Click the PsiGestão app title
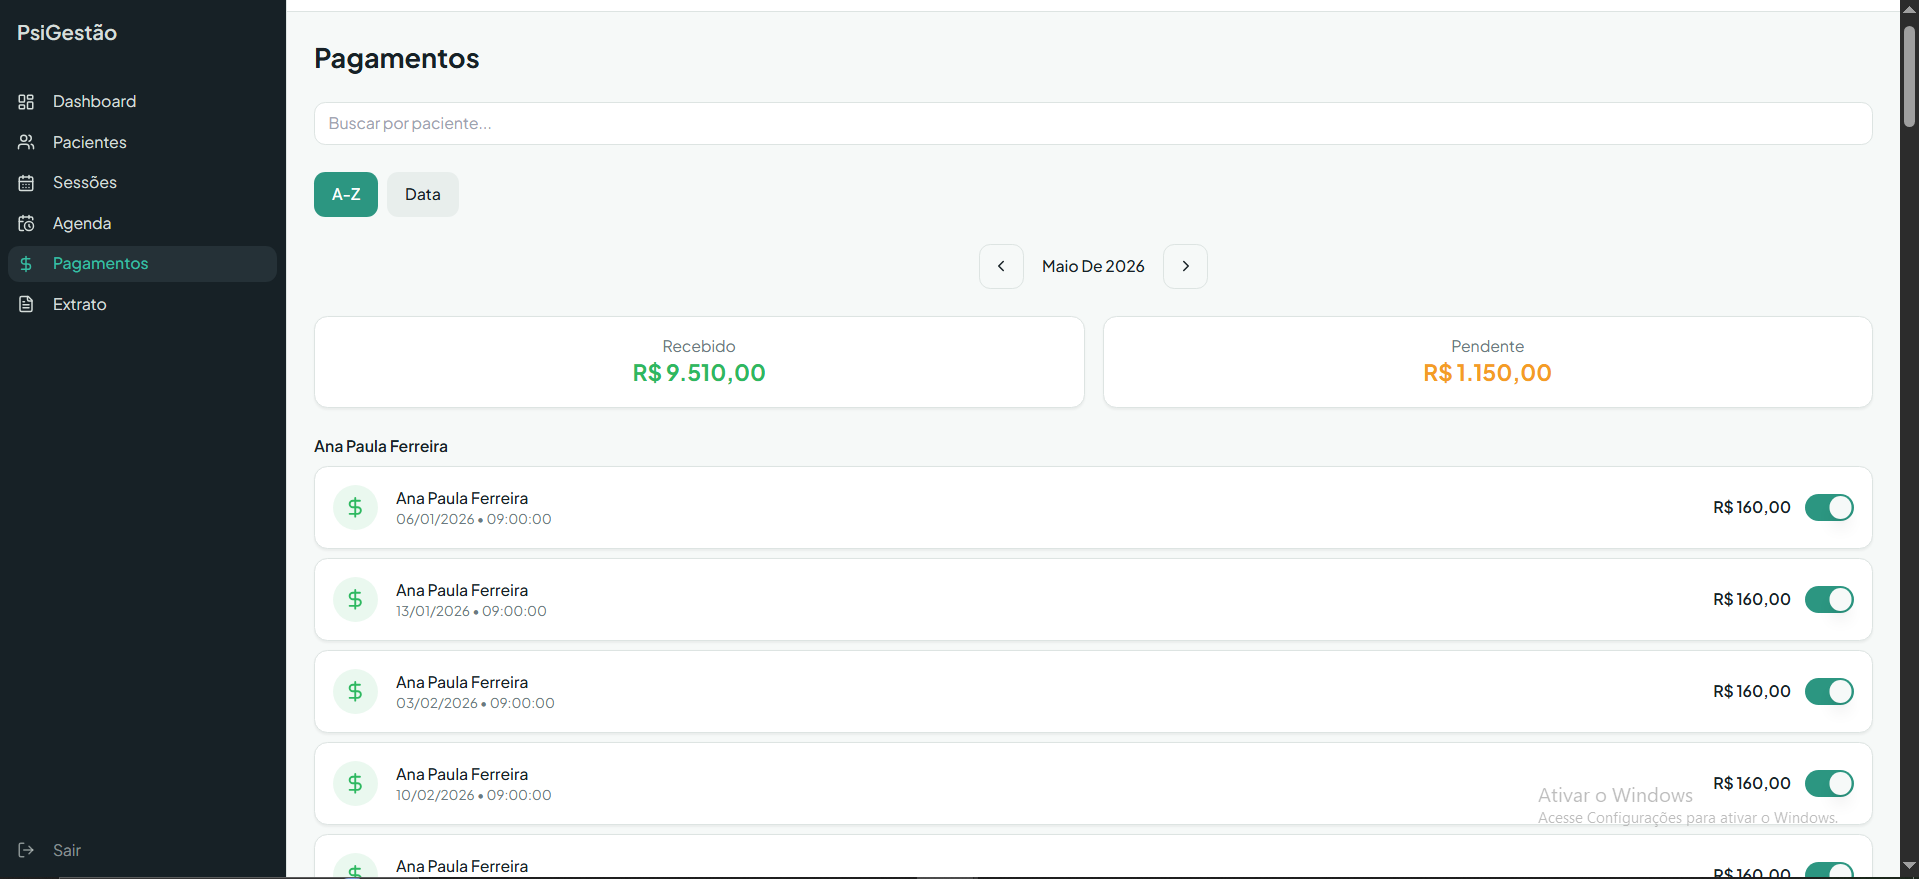Screen dimensions: 1919x879 (67, 33)
